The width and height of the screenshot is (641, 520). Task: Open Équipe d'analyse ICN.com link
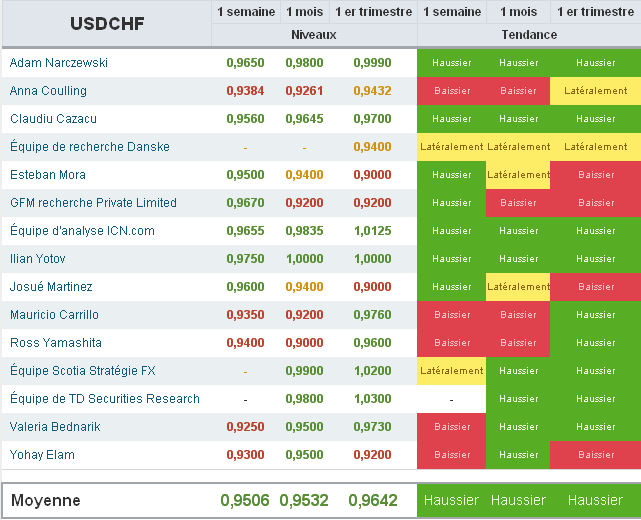(x=82, y=231)
